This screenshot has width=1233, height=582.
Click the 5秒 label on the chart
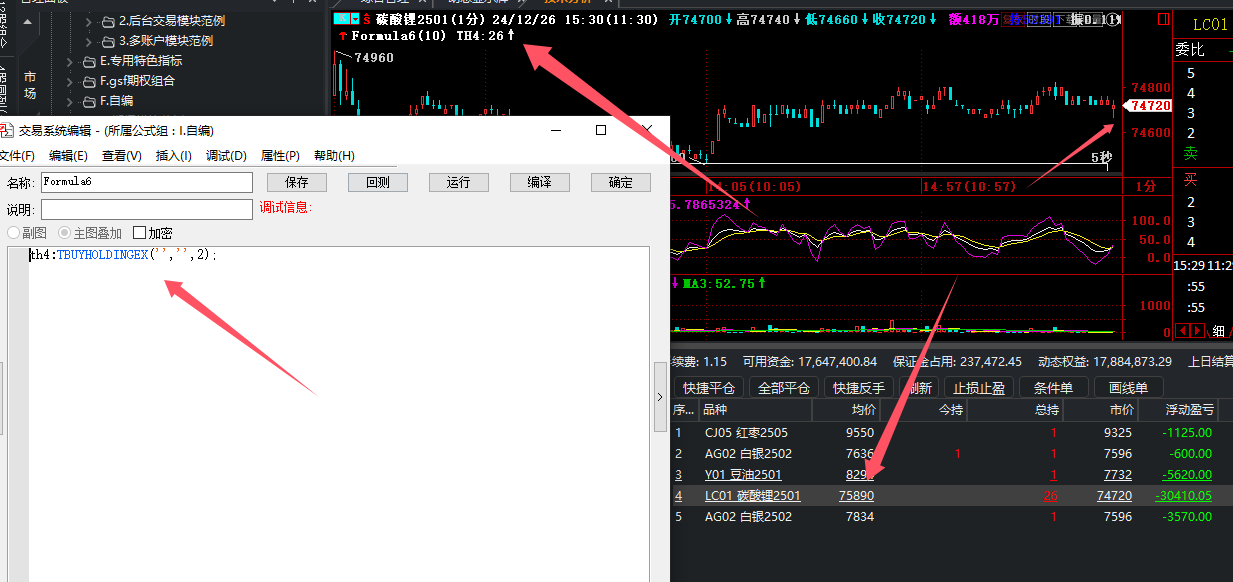click(x=1100, y=158)
